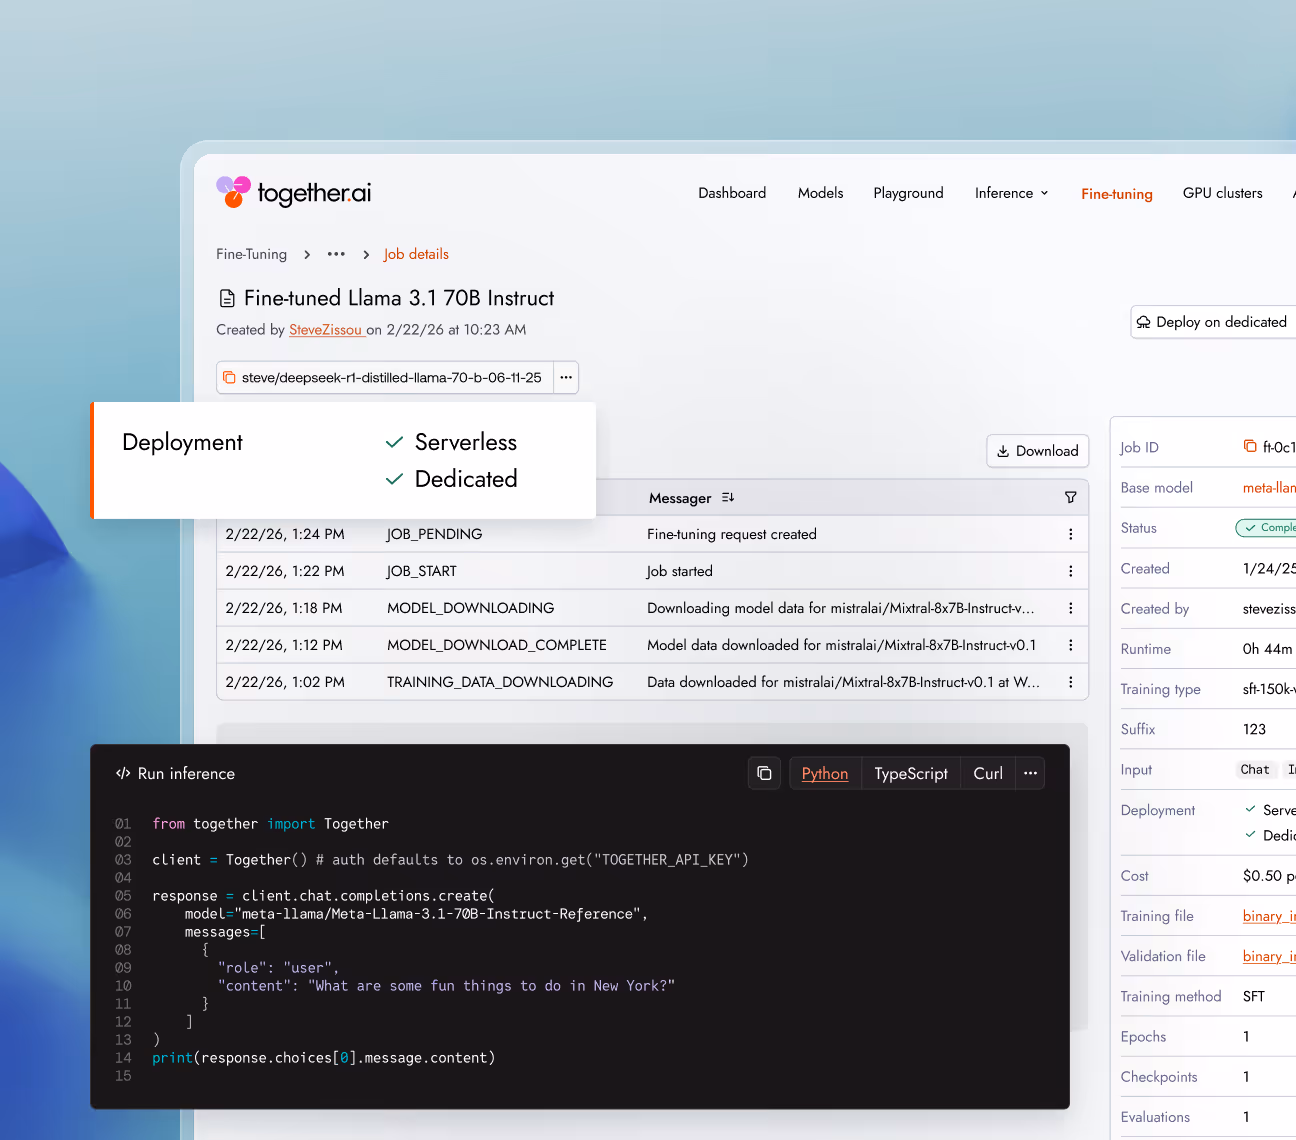Open row menu for MODEL_DOWNLOAD_COMPLETE event
This screenshot has width=1296, height=1140.
[x=1070, y=645]
